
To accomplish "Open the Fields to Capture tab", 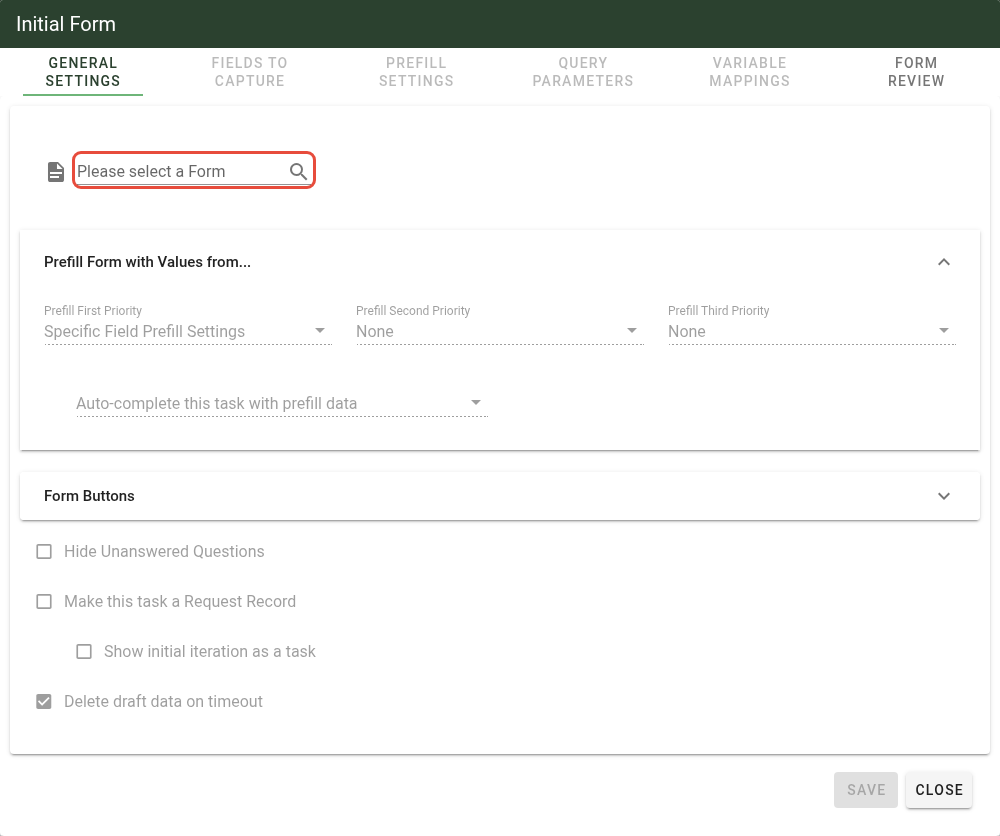I will pyautogui.click(x=249, y=71).
